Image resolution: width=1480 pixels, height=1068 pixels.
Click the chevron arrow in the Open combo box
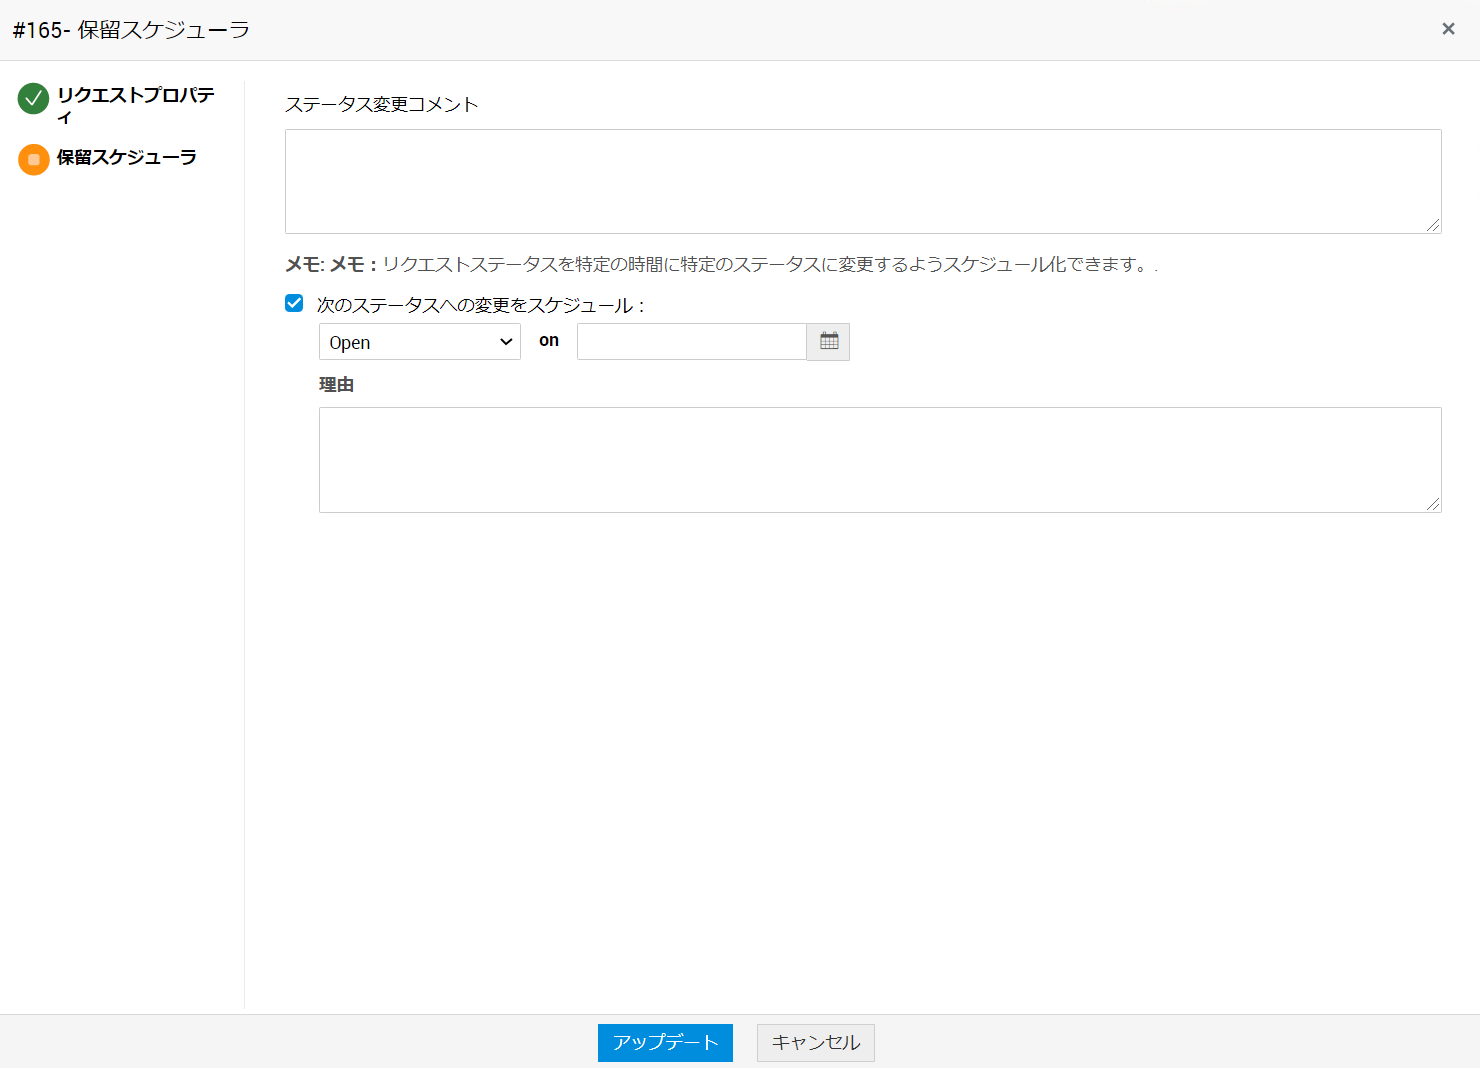click(x=506, y=342)
